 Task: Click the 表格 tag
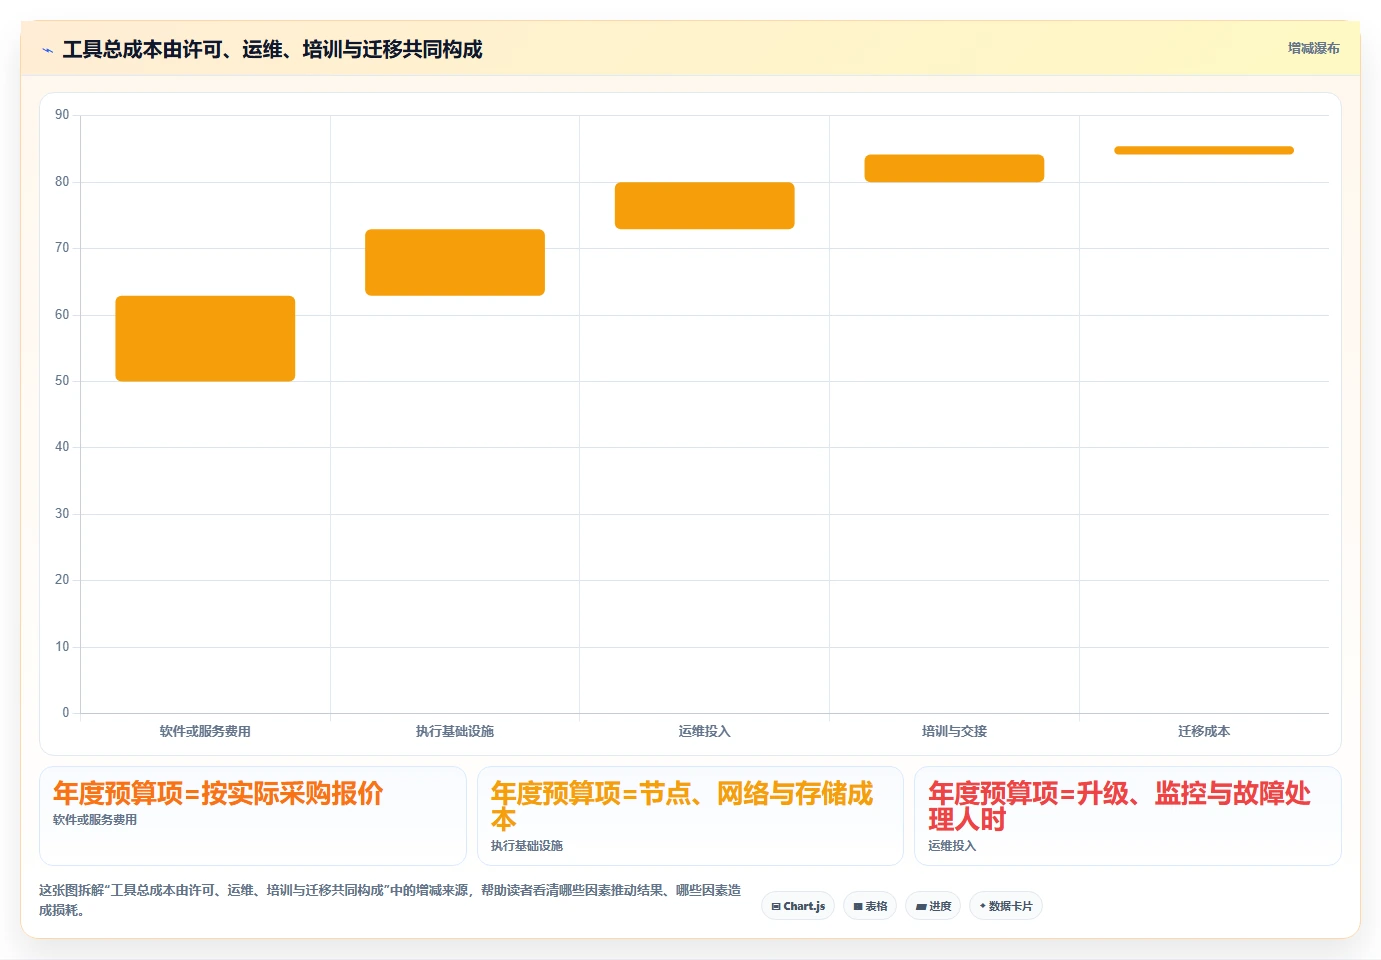[870, 906]
